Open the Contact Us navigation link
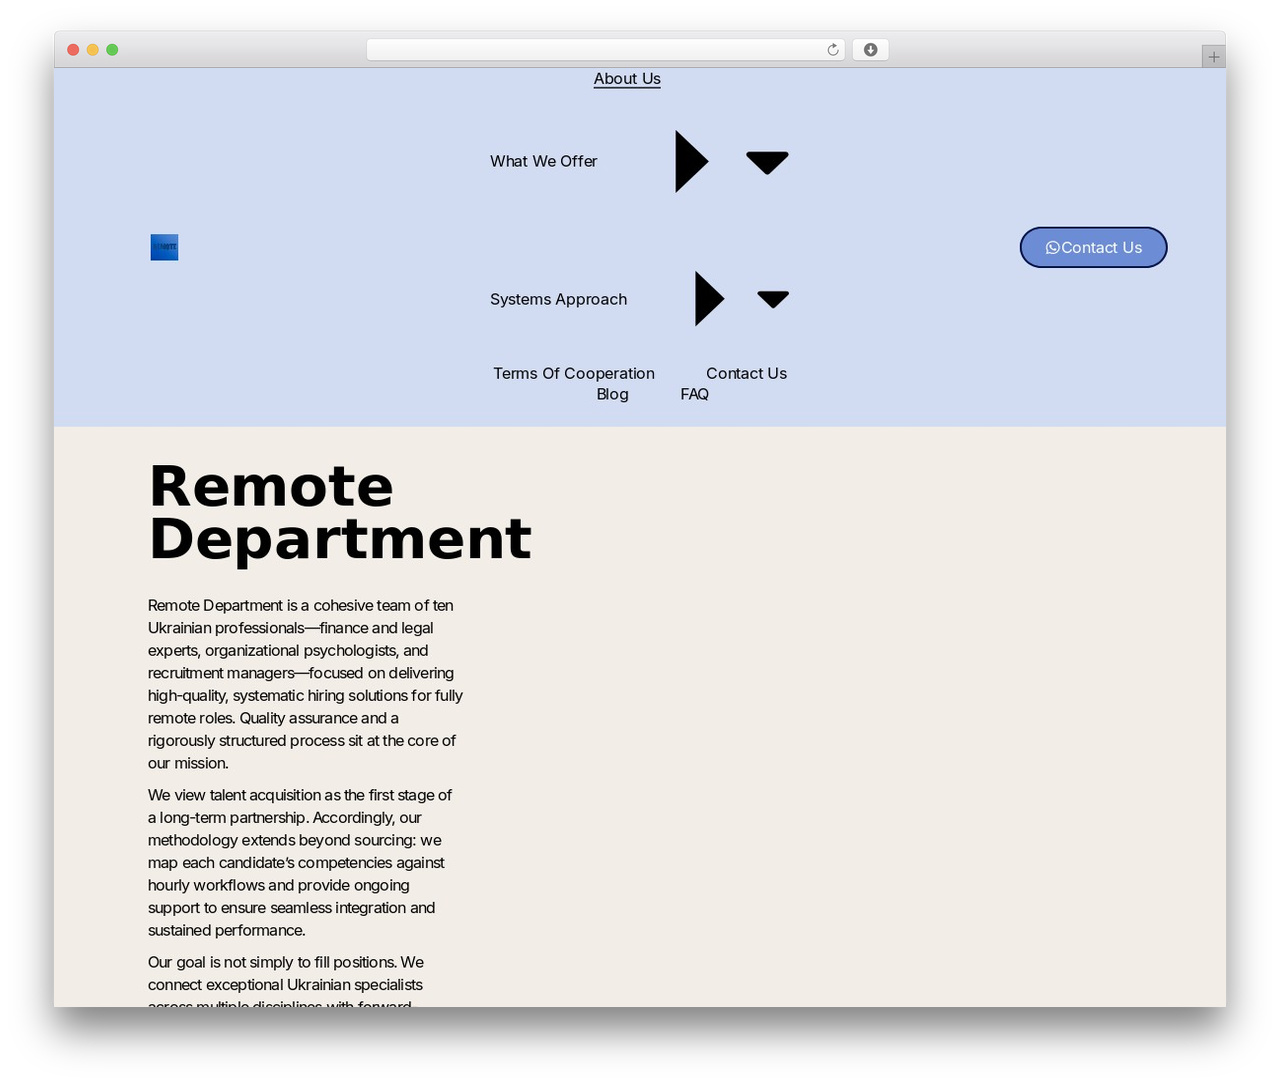This screenshot has width=1280, height=1084. pos(746,373)
